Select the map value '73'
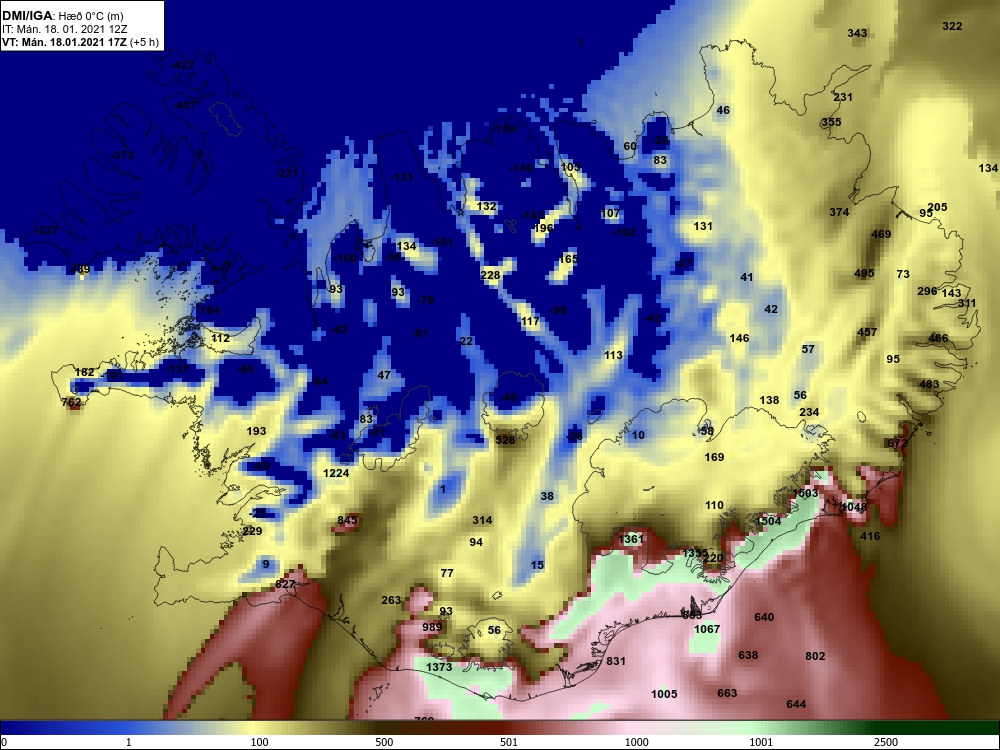This screenshot has width=1000, height=750. (x=903, y=274)
